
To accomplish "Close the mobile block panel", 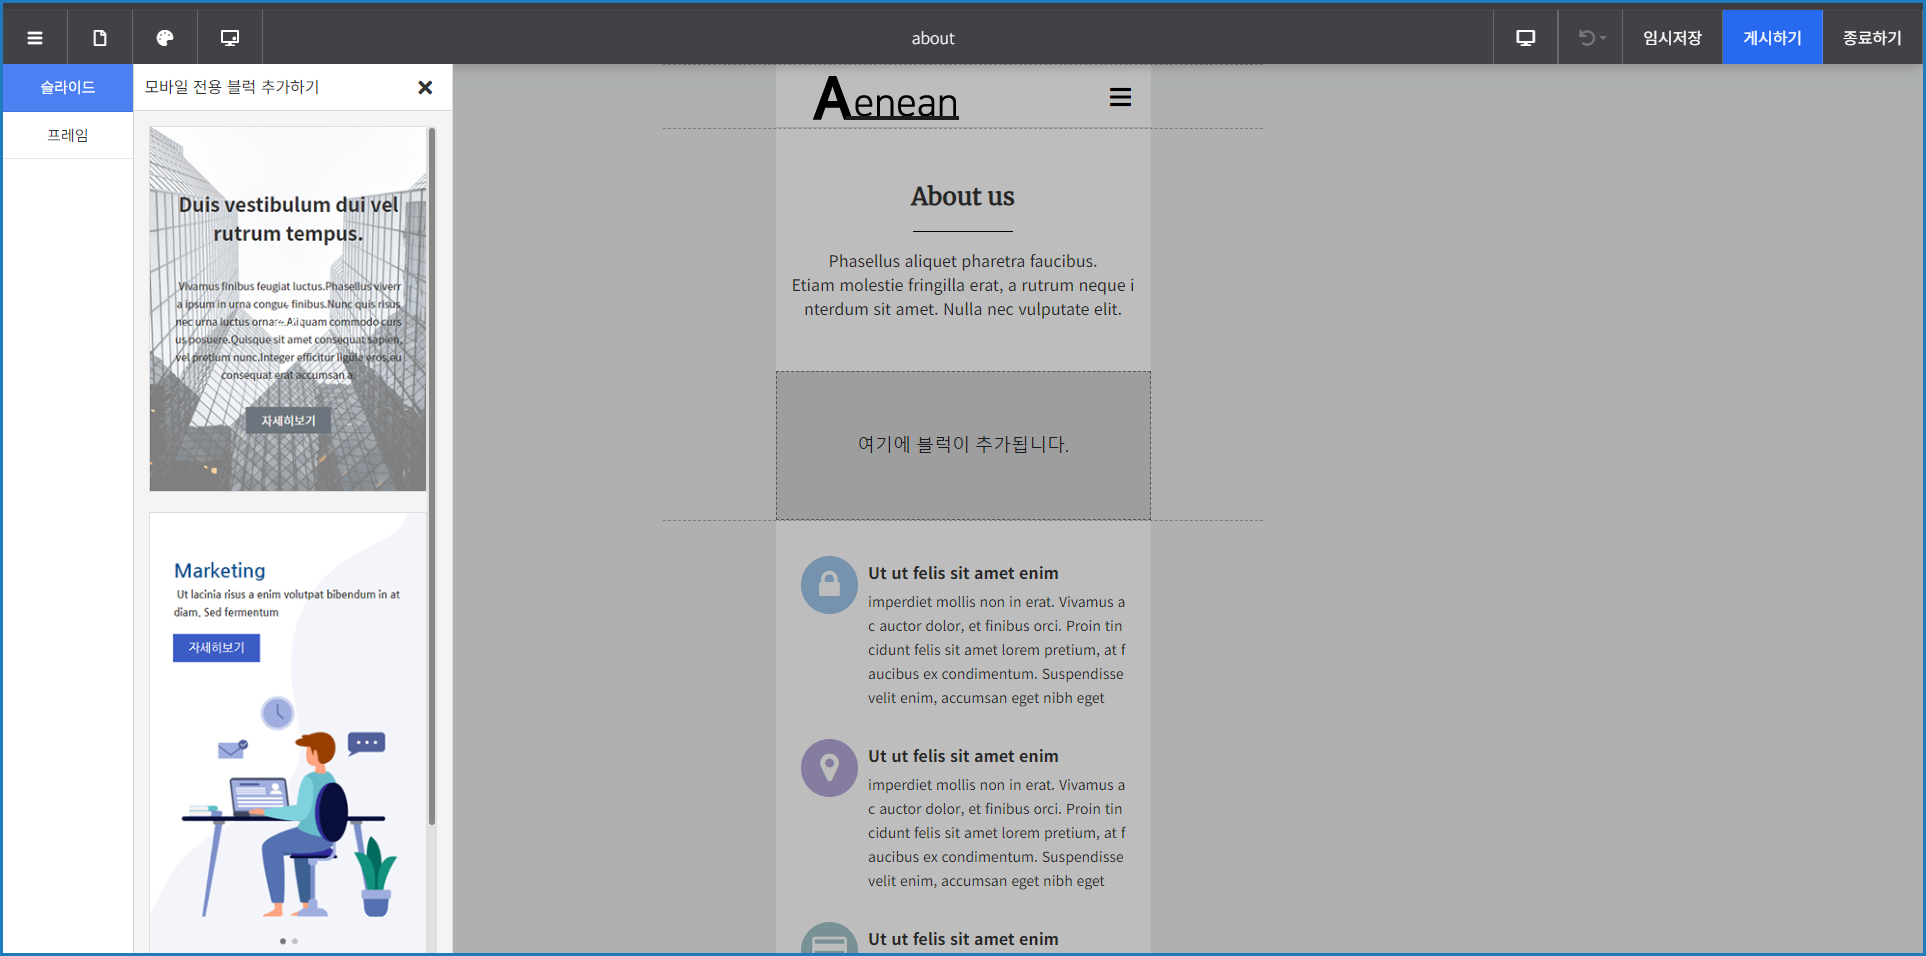I will [425, 88].
